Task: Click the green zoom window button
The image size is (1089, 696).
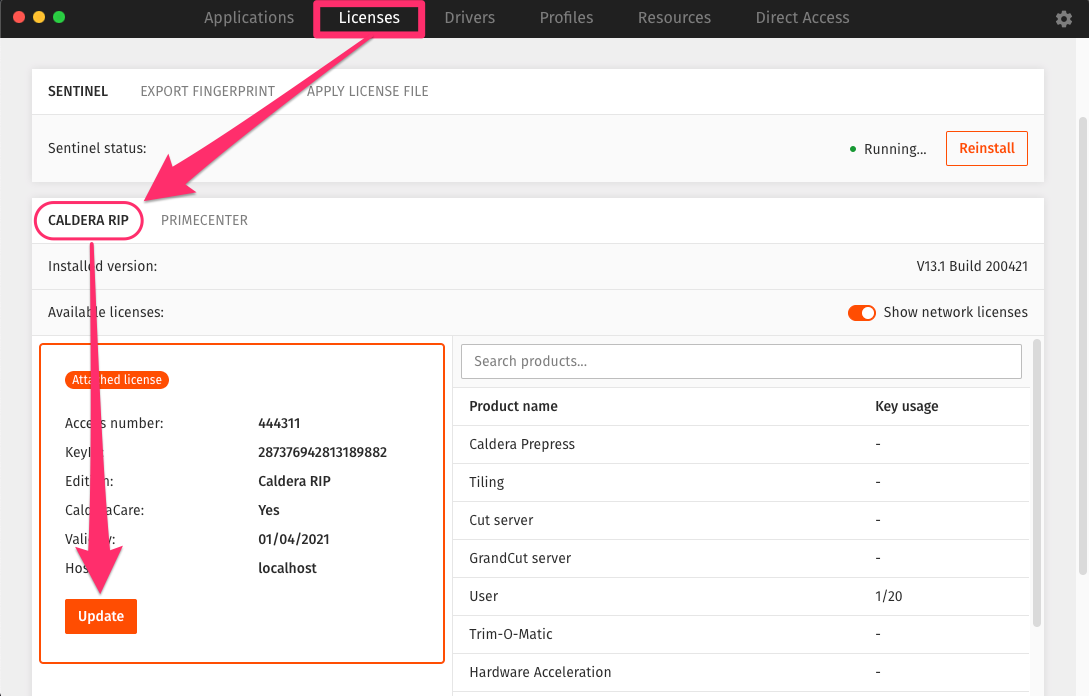Action: pos(59,17)
